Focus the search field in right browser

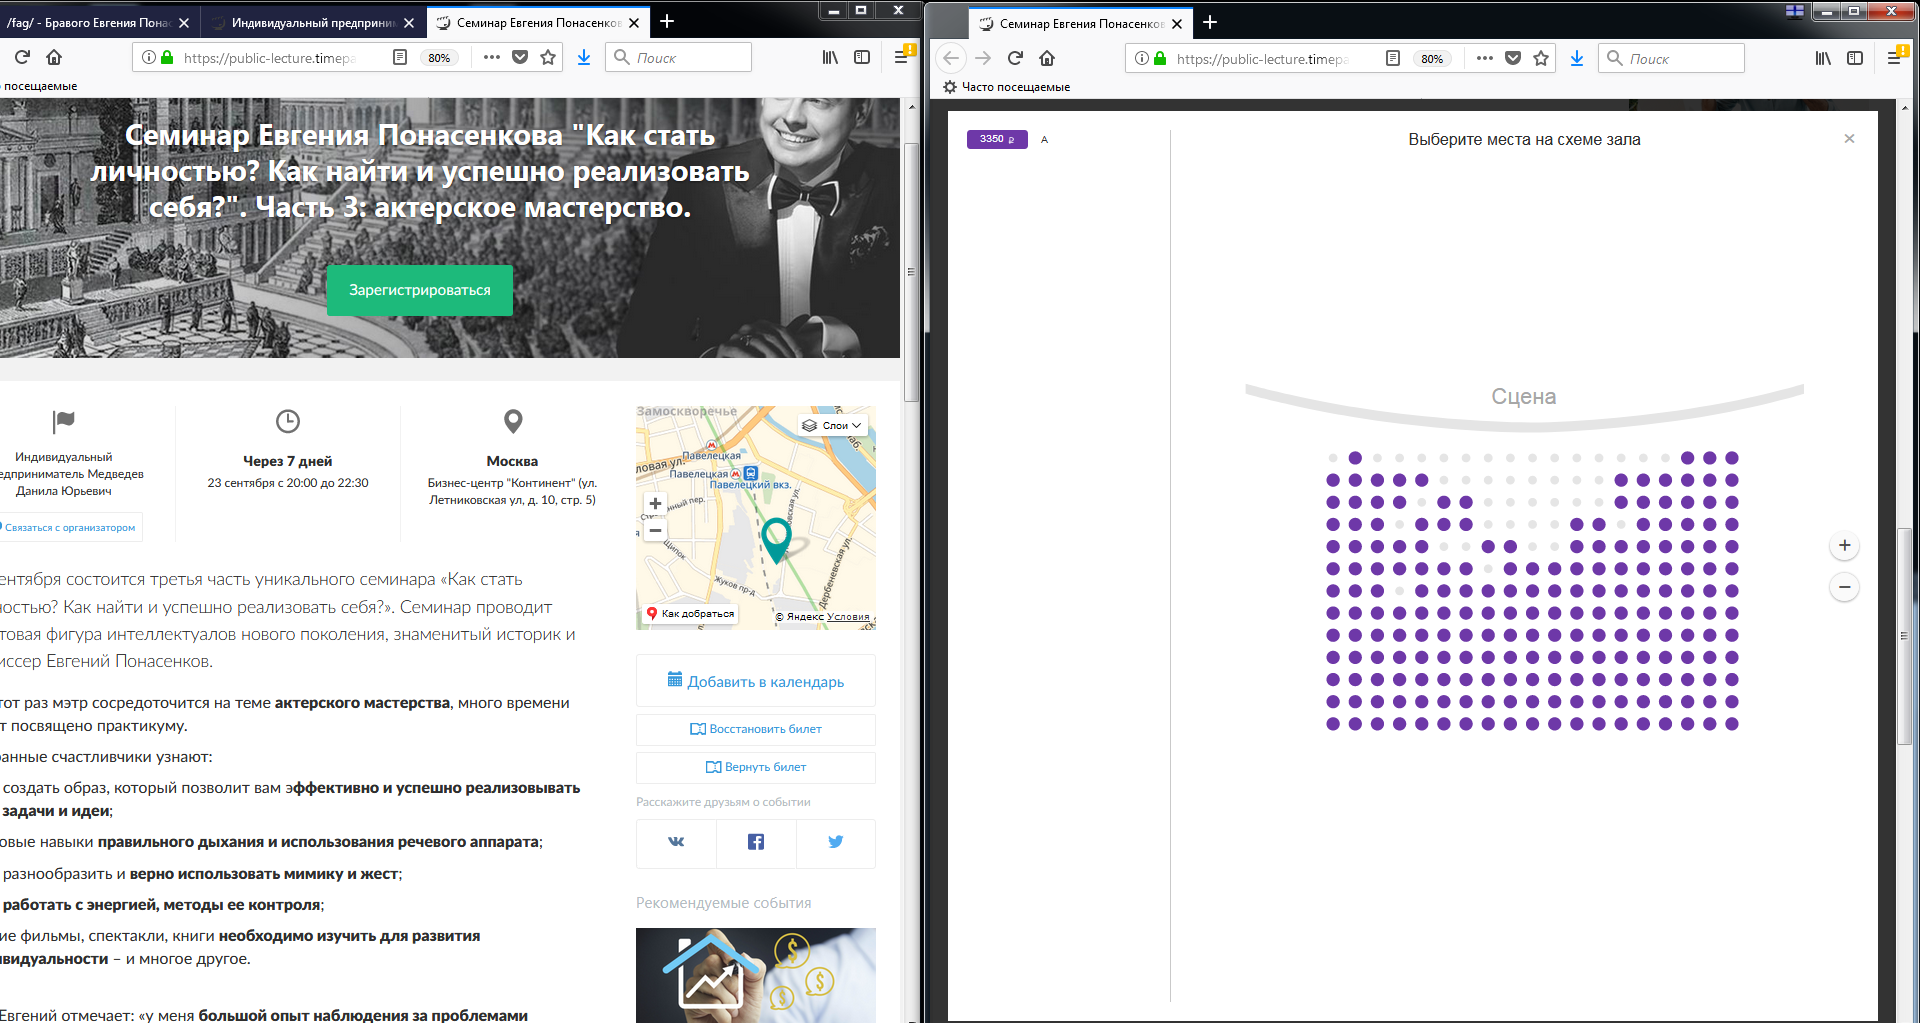(x=1671, y=58)
